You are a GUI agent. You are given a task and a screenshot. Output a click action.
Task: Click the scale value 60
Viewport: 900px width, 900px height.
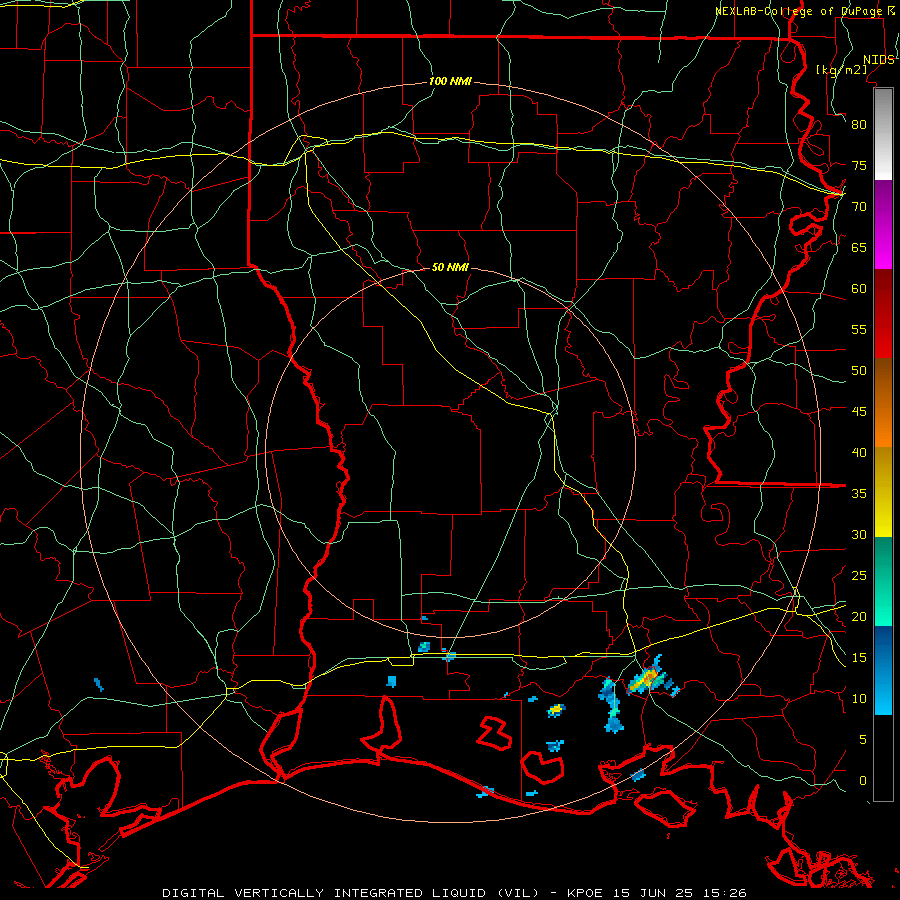[x=859, y=289]
